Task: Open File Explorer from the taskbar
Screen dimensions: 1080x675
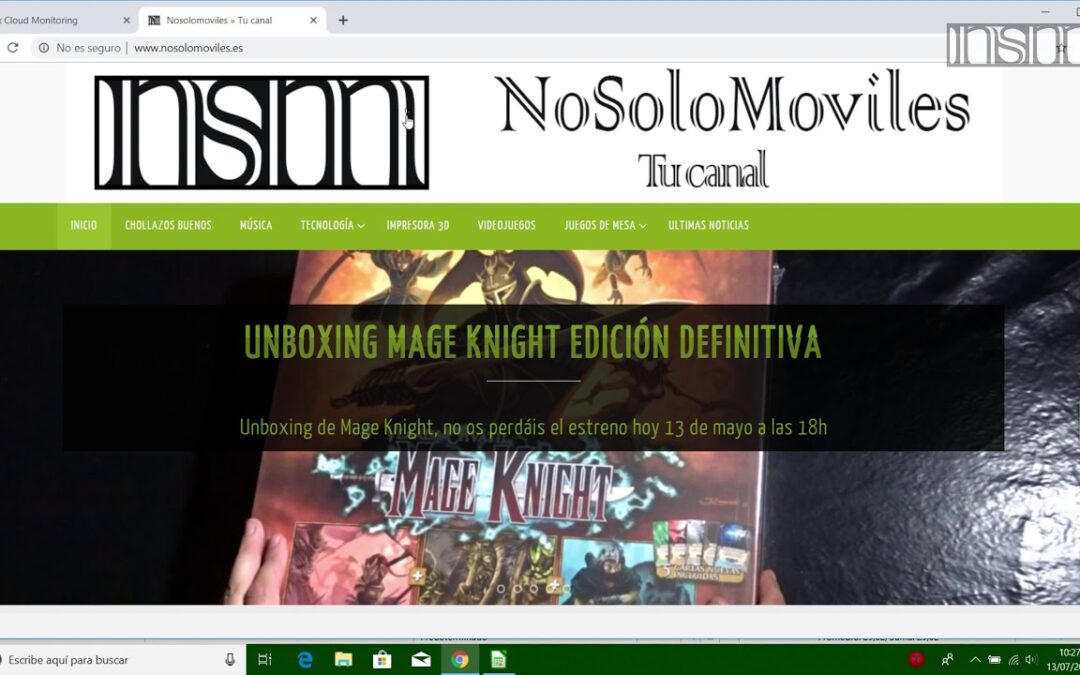Action: pyautogui.click(x=343, y=660)
